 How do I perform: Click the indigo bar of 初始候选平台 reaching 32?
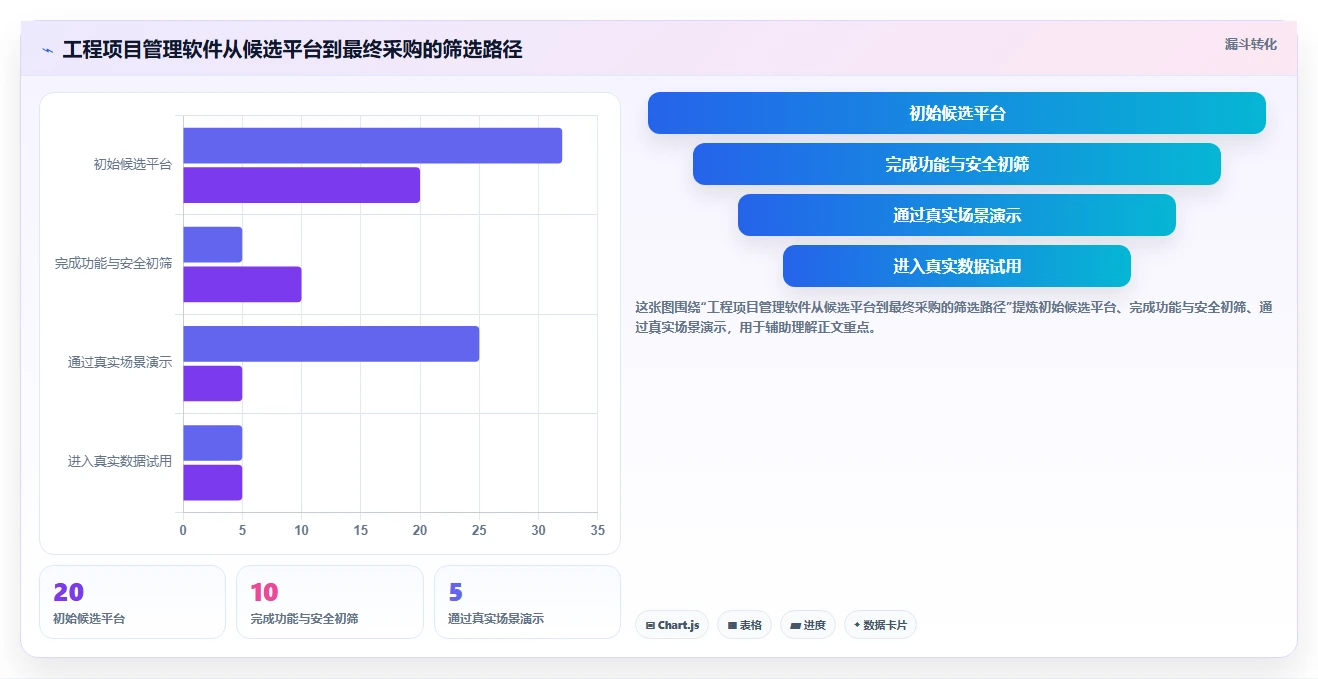point(372,146)
